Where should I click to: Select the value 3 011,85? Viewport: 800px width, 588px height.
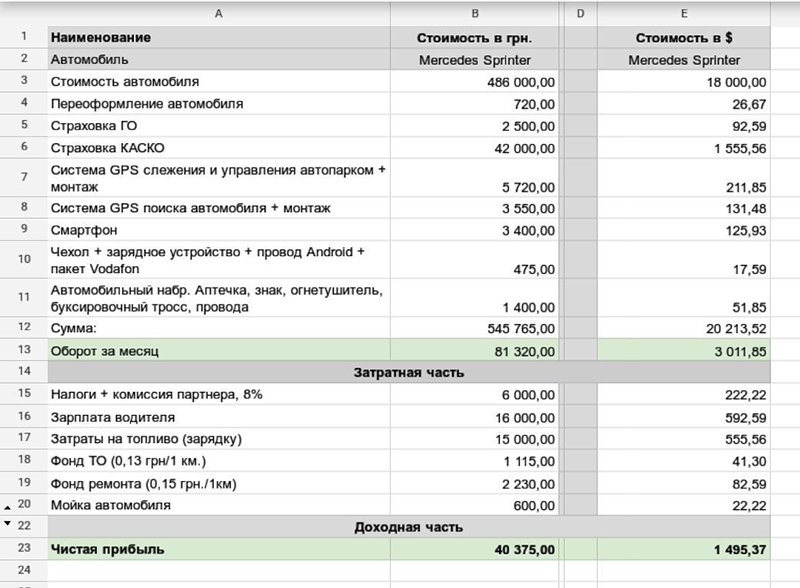pos(684,351)
